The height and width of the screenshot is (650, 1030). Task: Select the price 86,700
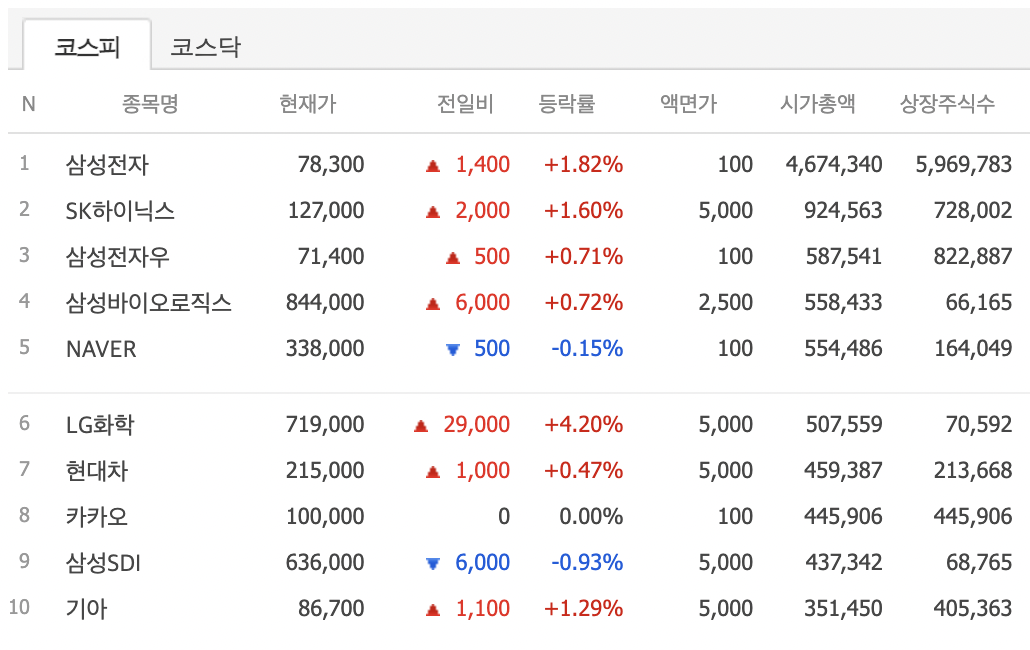[331, 608]
